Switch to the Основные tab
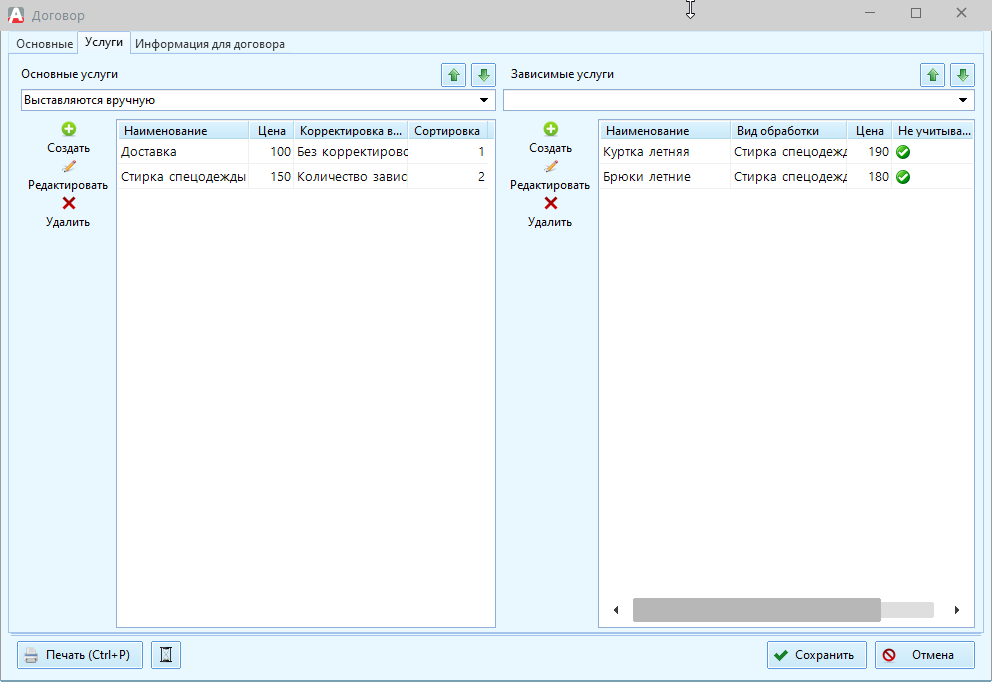 [x=45, y=44]
